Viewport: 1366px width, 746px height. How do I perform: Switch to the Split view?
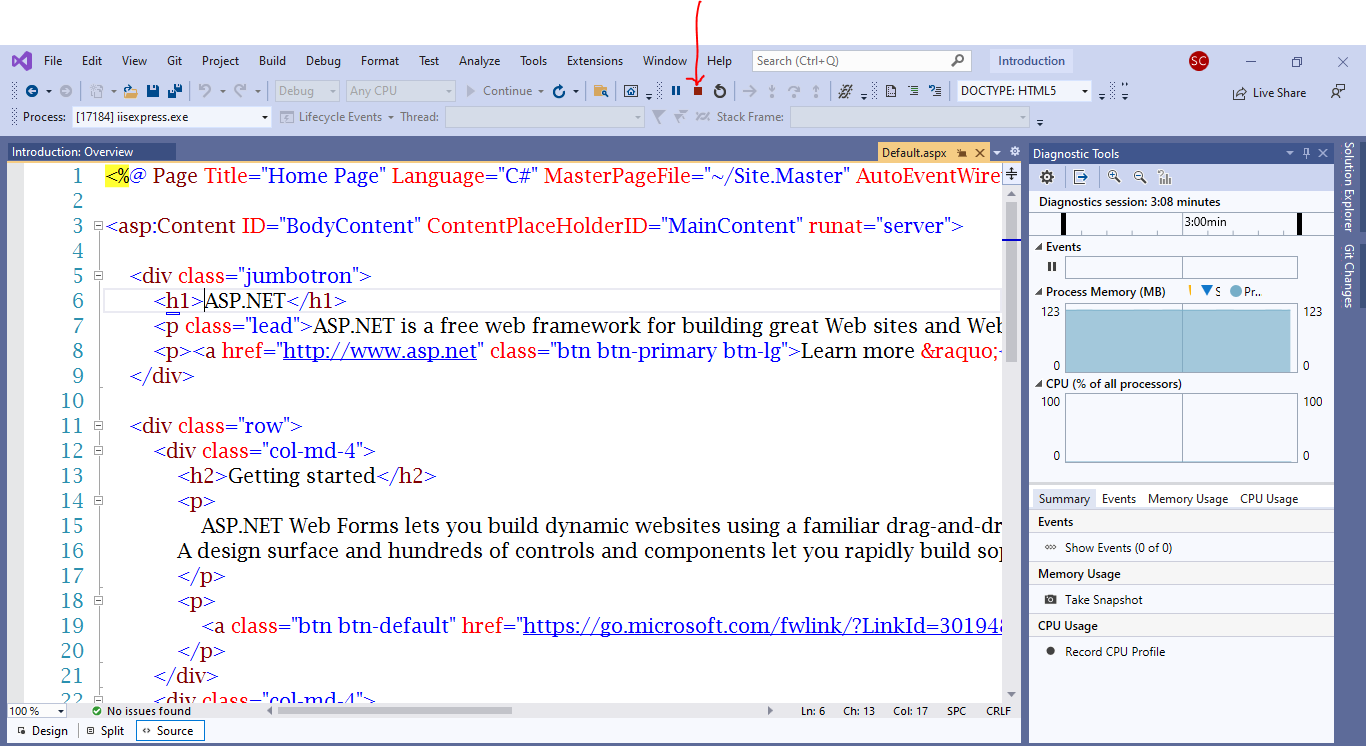click(x=105, y=731)
